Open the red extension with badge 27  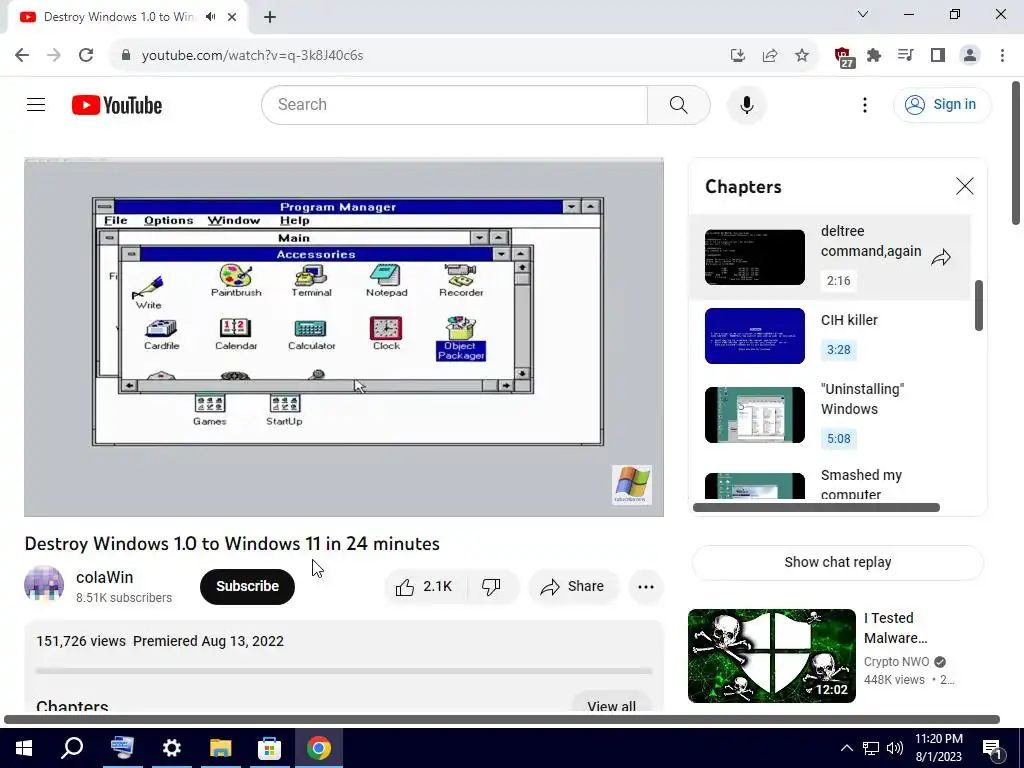point(844,57)
